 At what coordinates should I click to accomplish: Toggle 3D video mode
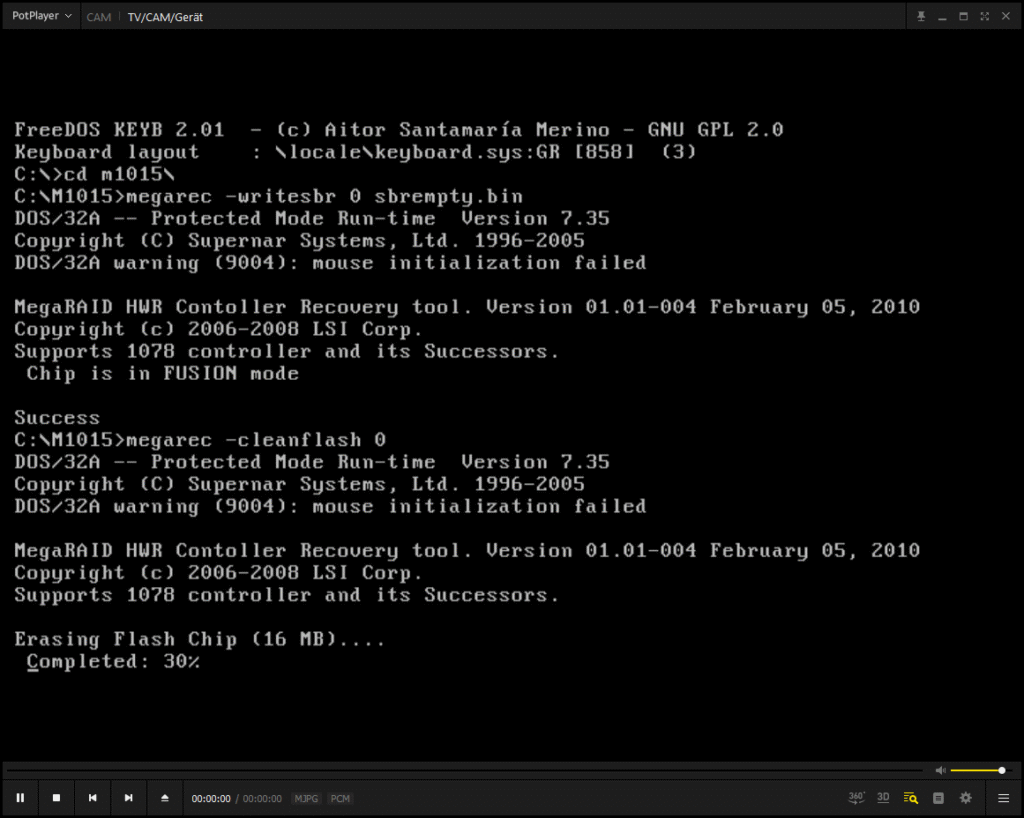883,798
